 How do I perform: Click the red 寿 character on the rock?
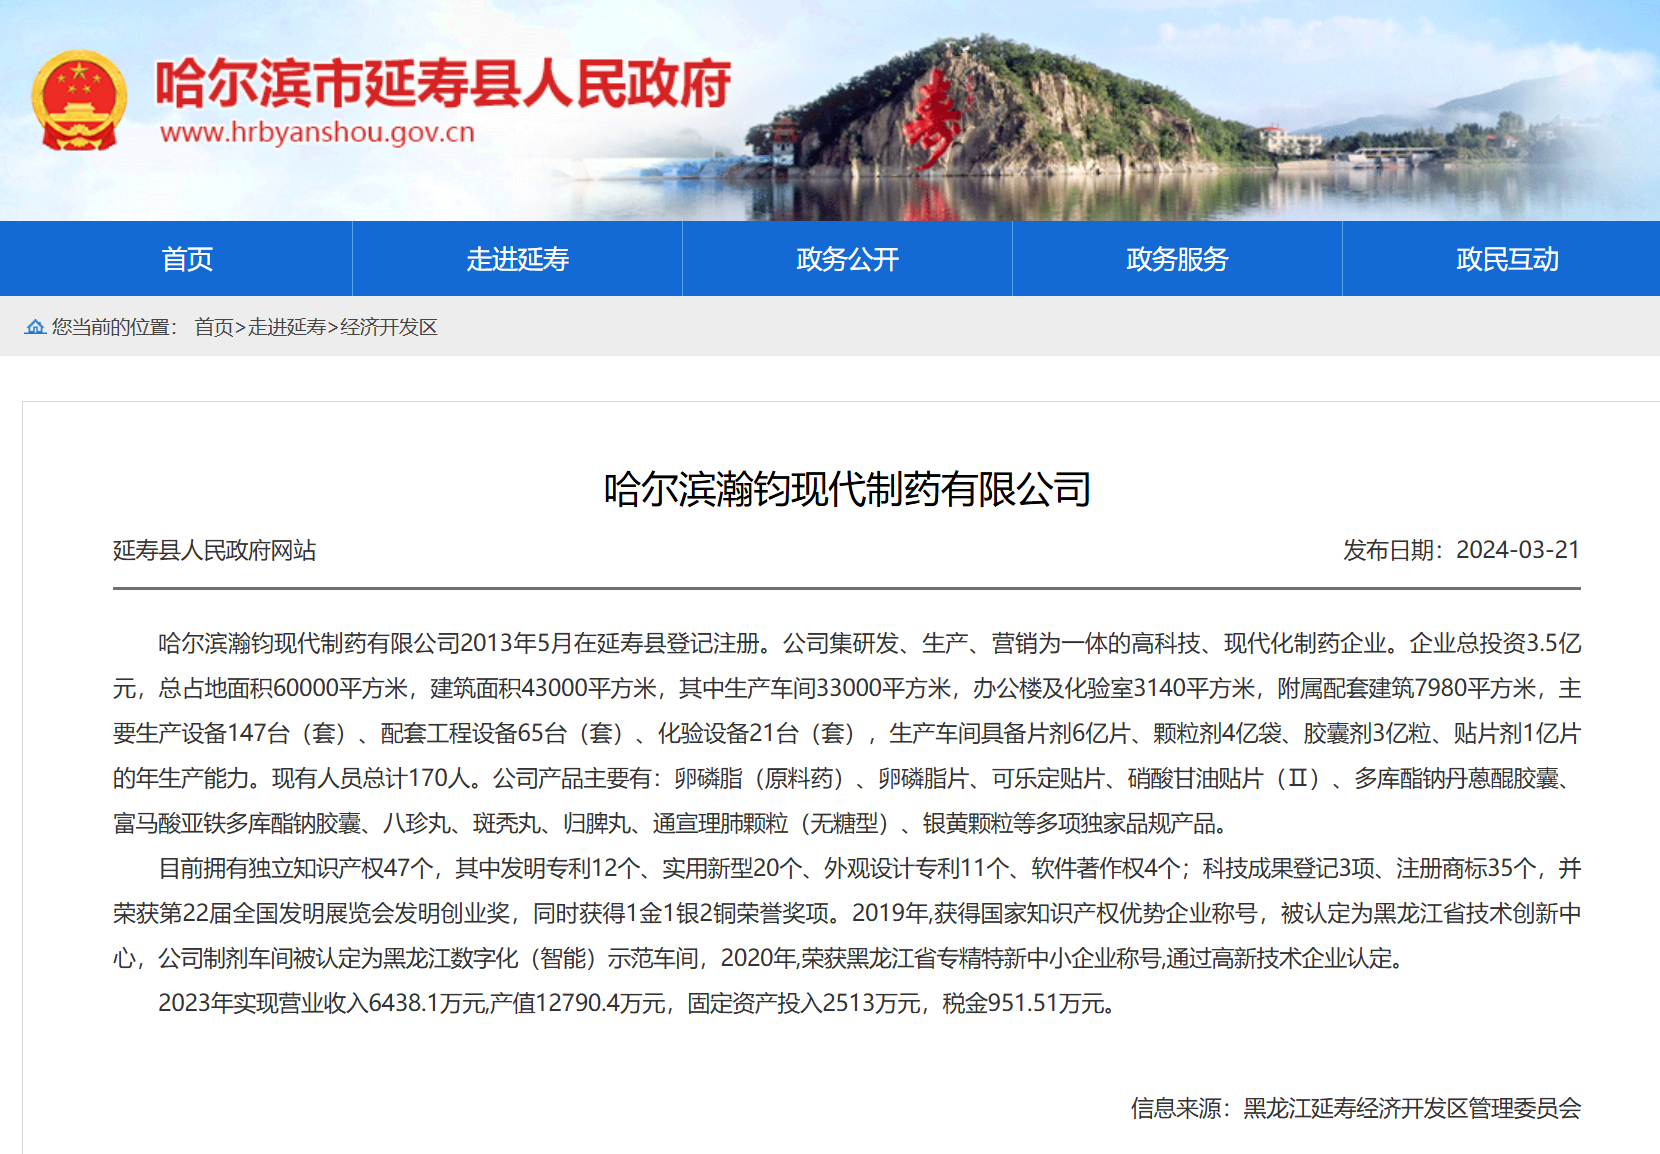point(932,122)
